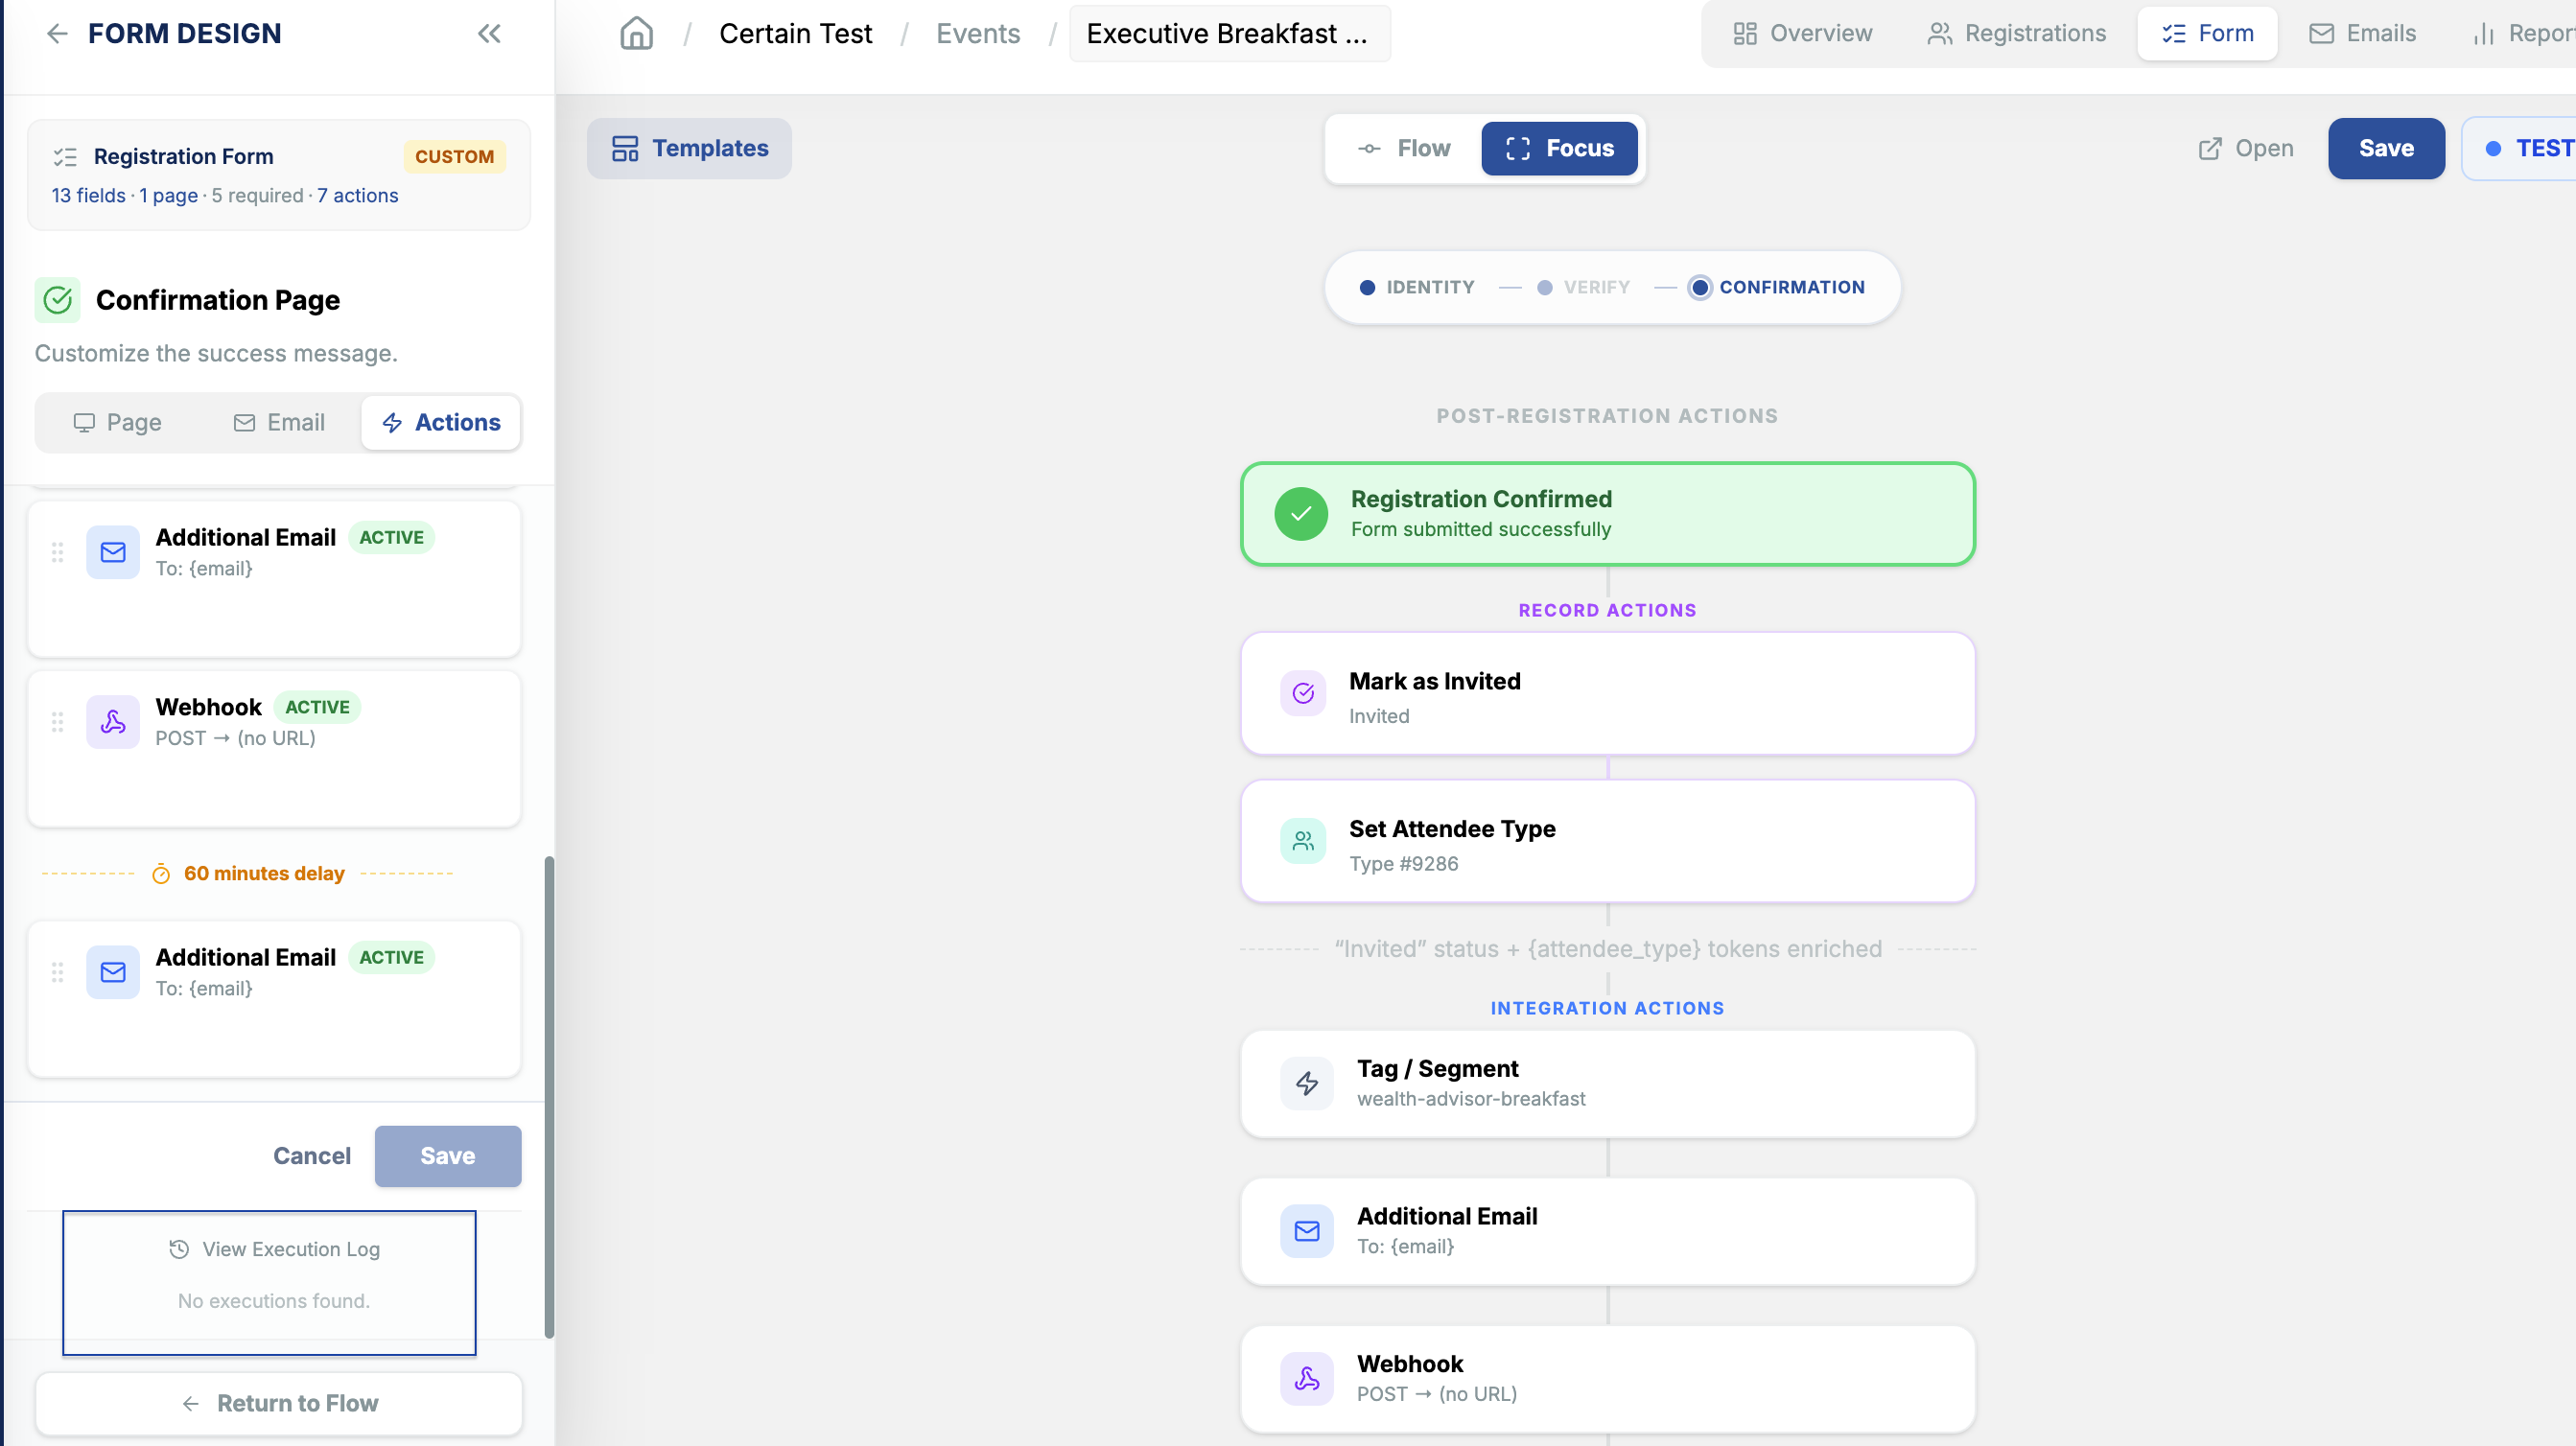Viewport: 2576px width, 1446px height.
Task: Expand first Additional Email action card
Action: coord(274,579)
